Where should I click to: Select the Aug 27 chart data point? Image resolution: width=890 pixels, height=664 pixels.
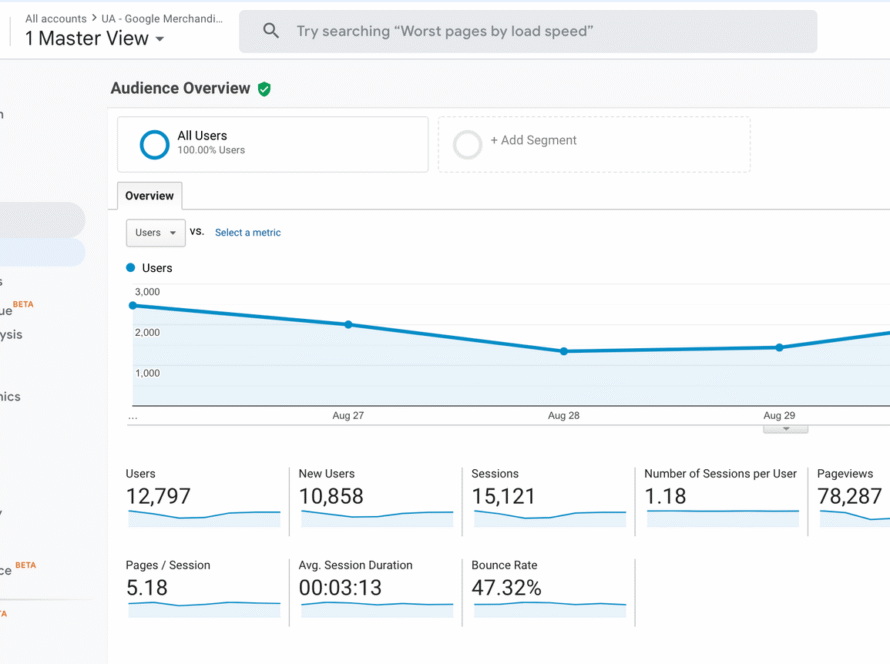point(348,324)
